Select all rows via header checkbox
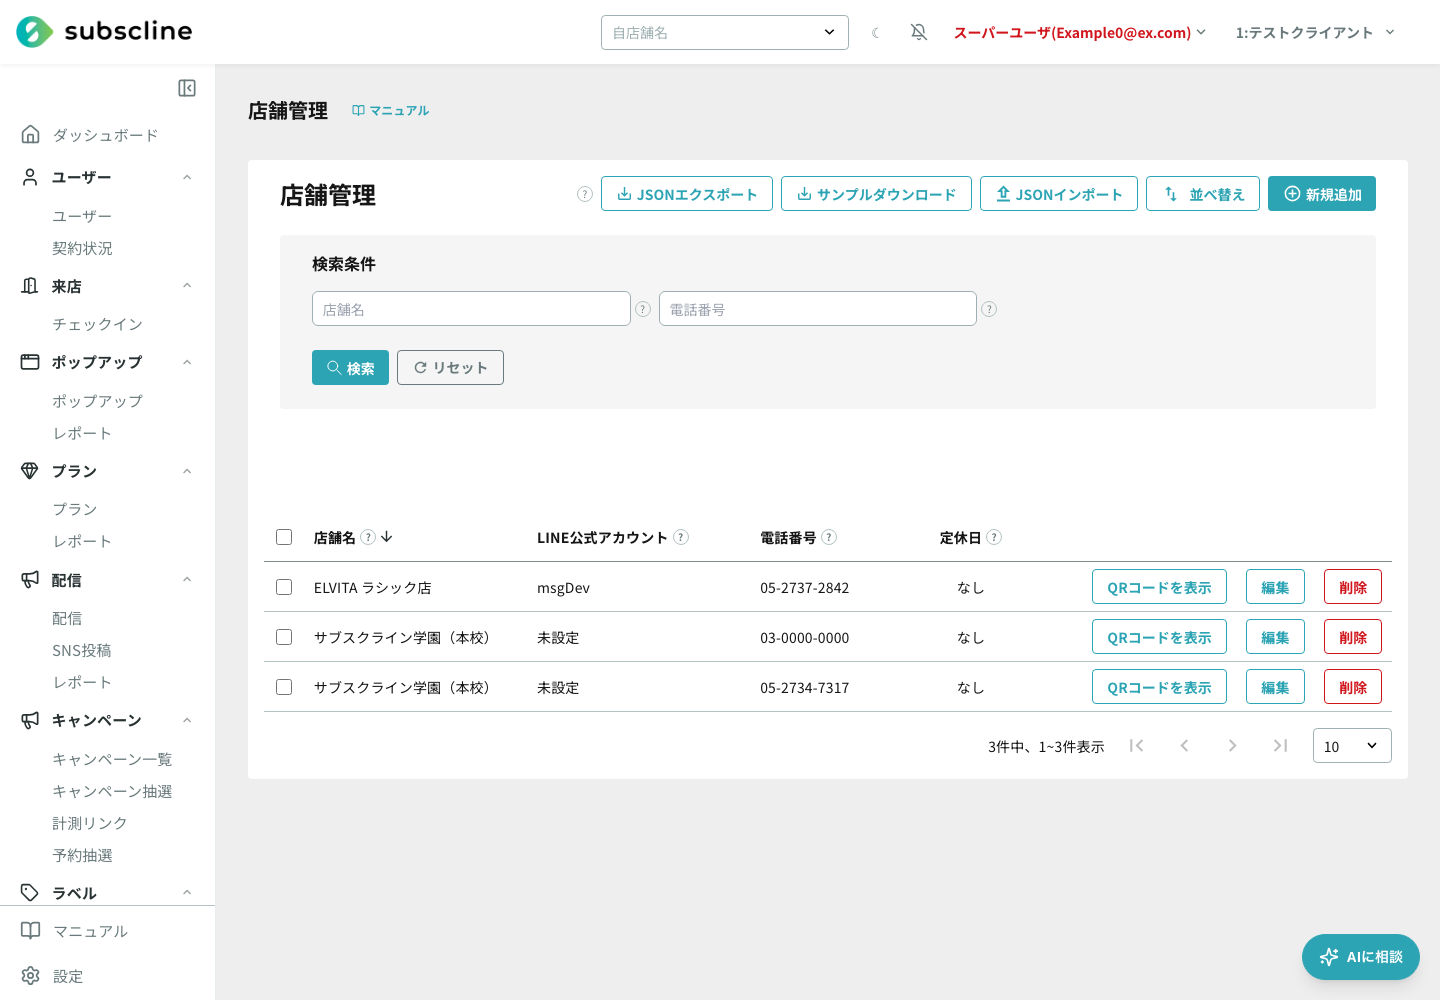The width and height of the screenshot is (1440, 1000). click(284, 537)
